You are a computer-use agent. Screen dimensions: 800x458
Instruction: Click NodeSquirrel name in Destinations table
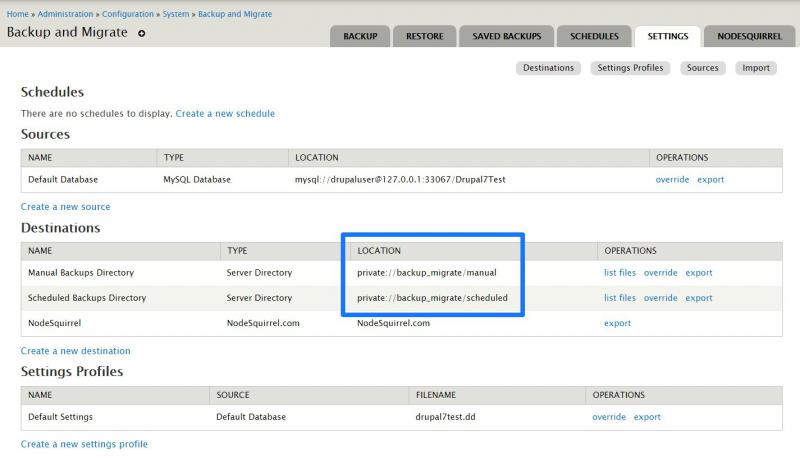(55, 323)
